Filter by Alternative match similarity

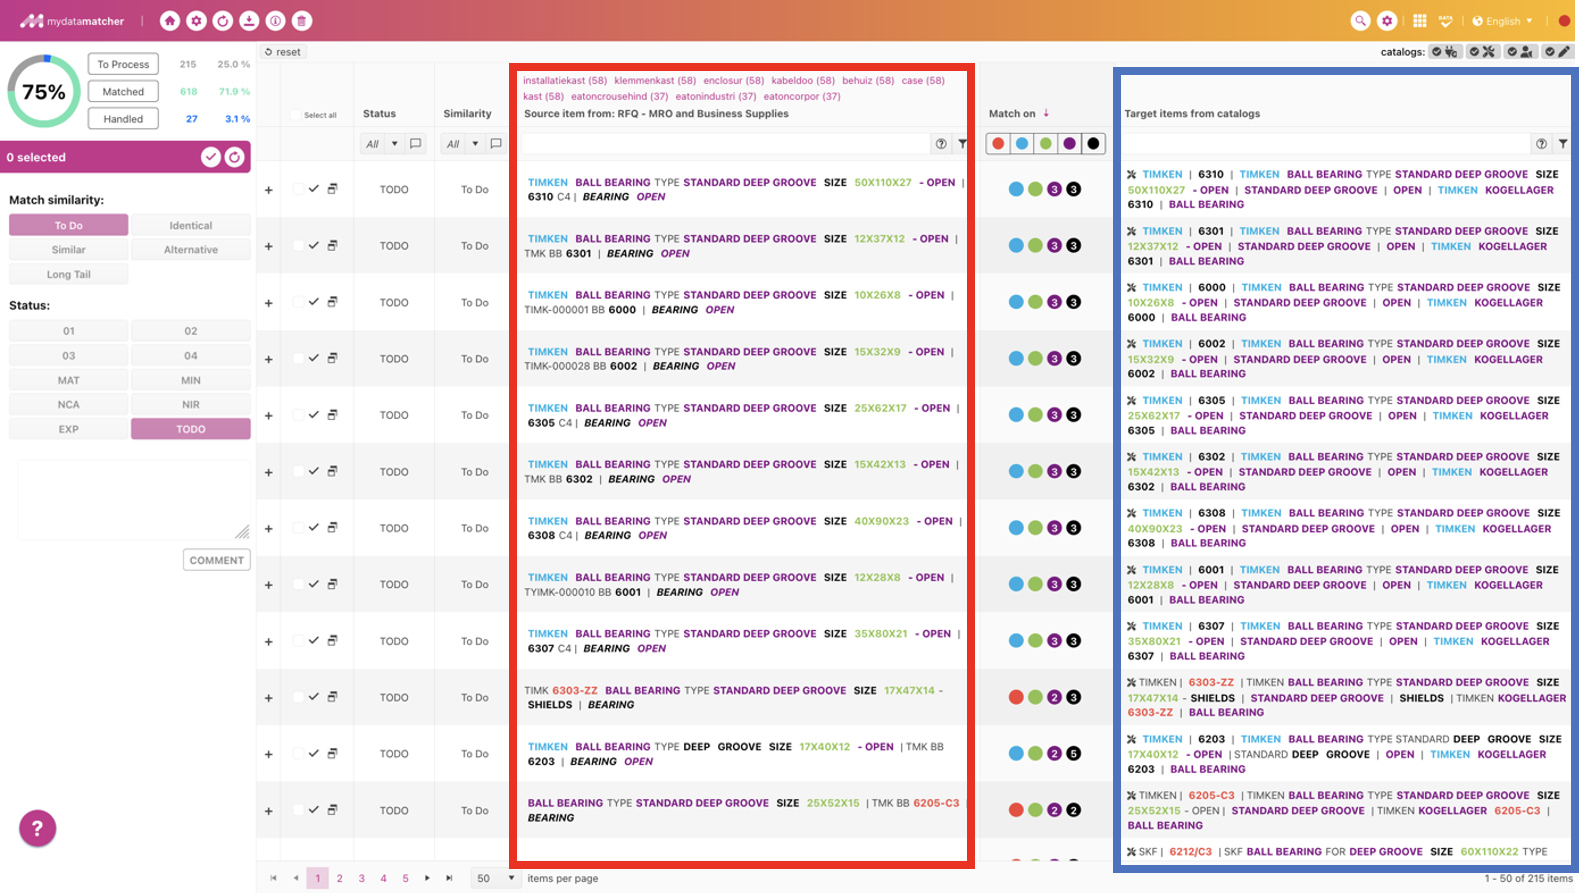pos(190,249)
